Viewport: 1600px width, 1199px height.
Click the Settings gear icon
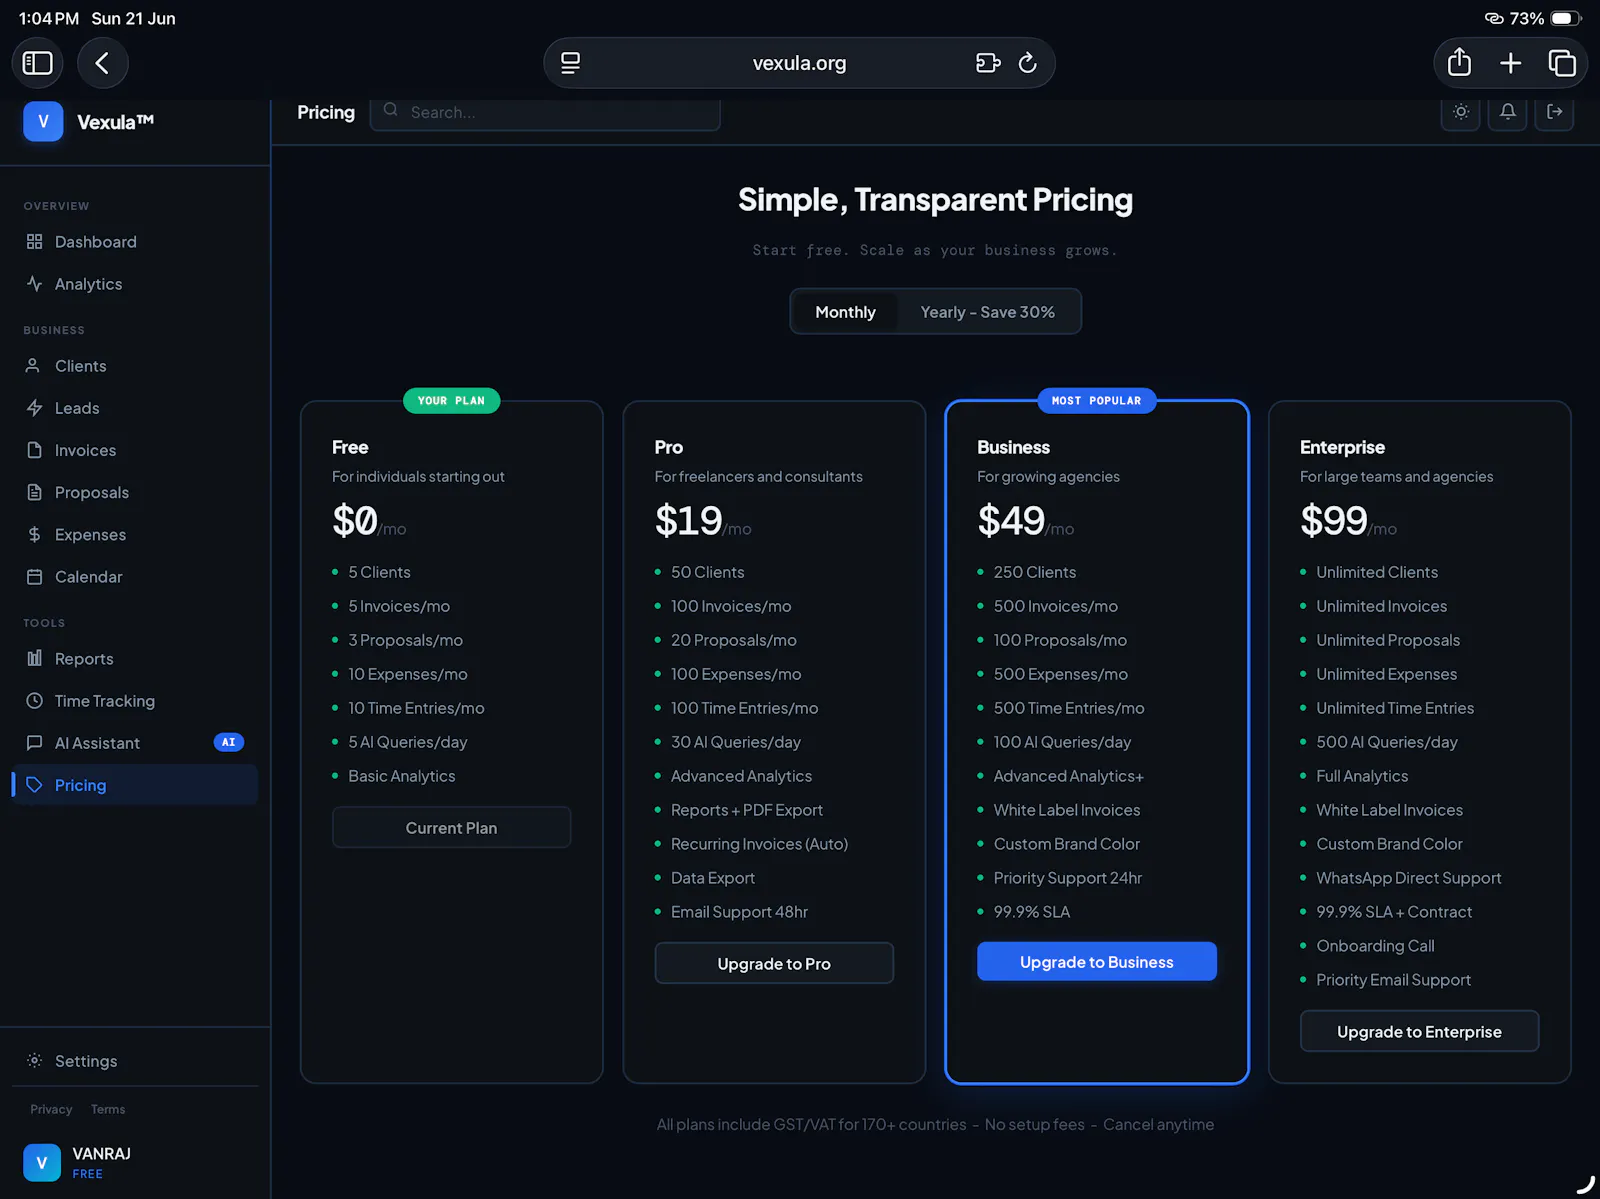35,1060
